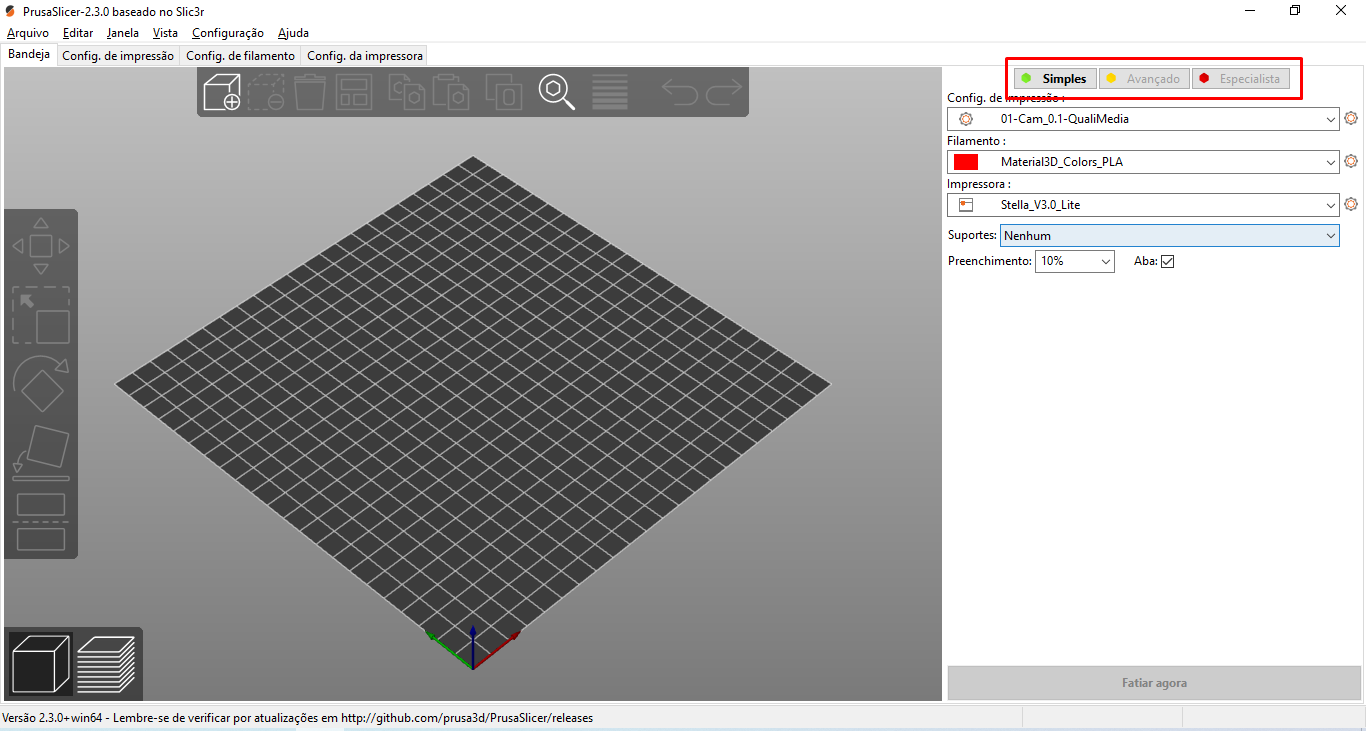Open the Arquivo menu

[28, 33]
